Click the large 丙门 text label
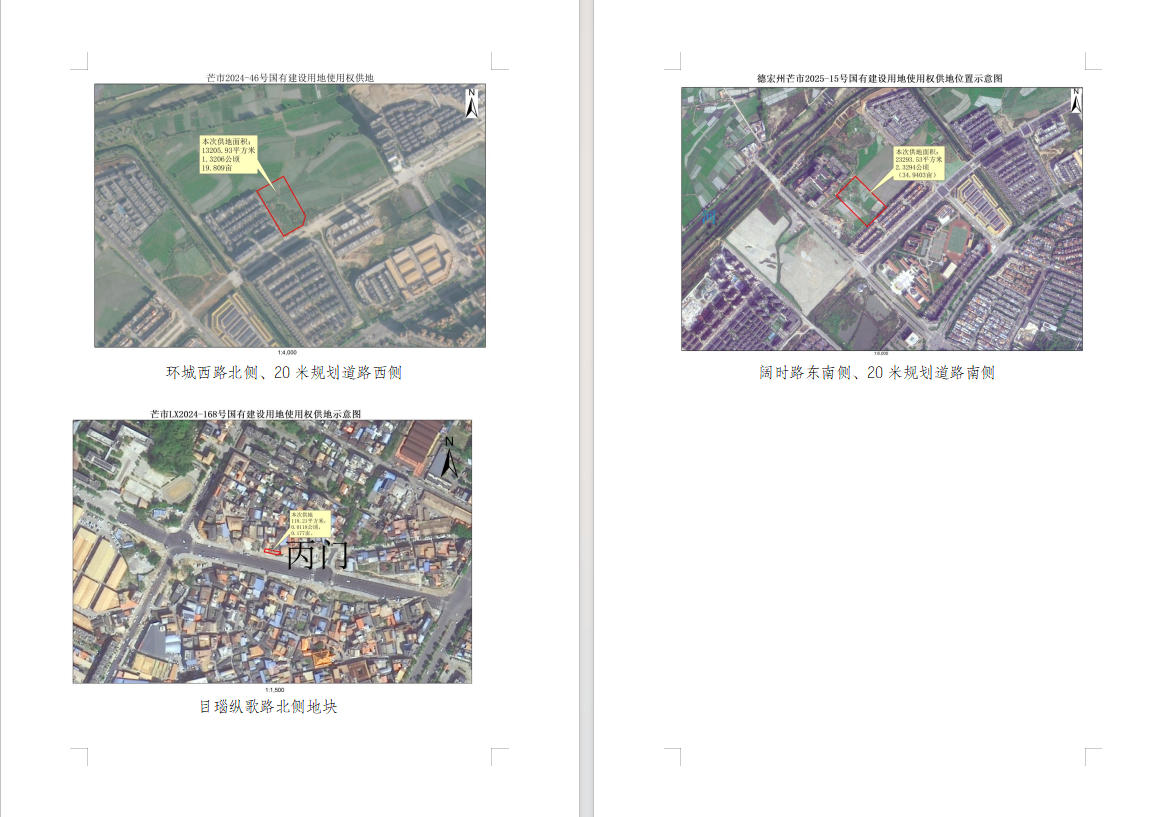Image resolution: width=1172 pixels, height=817 pixels. (x=318, y=555)
